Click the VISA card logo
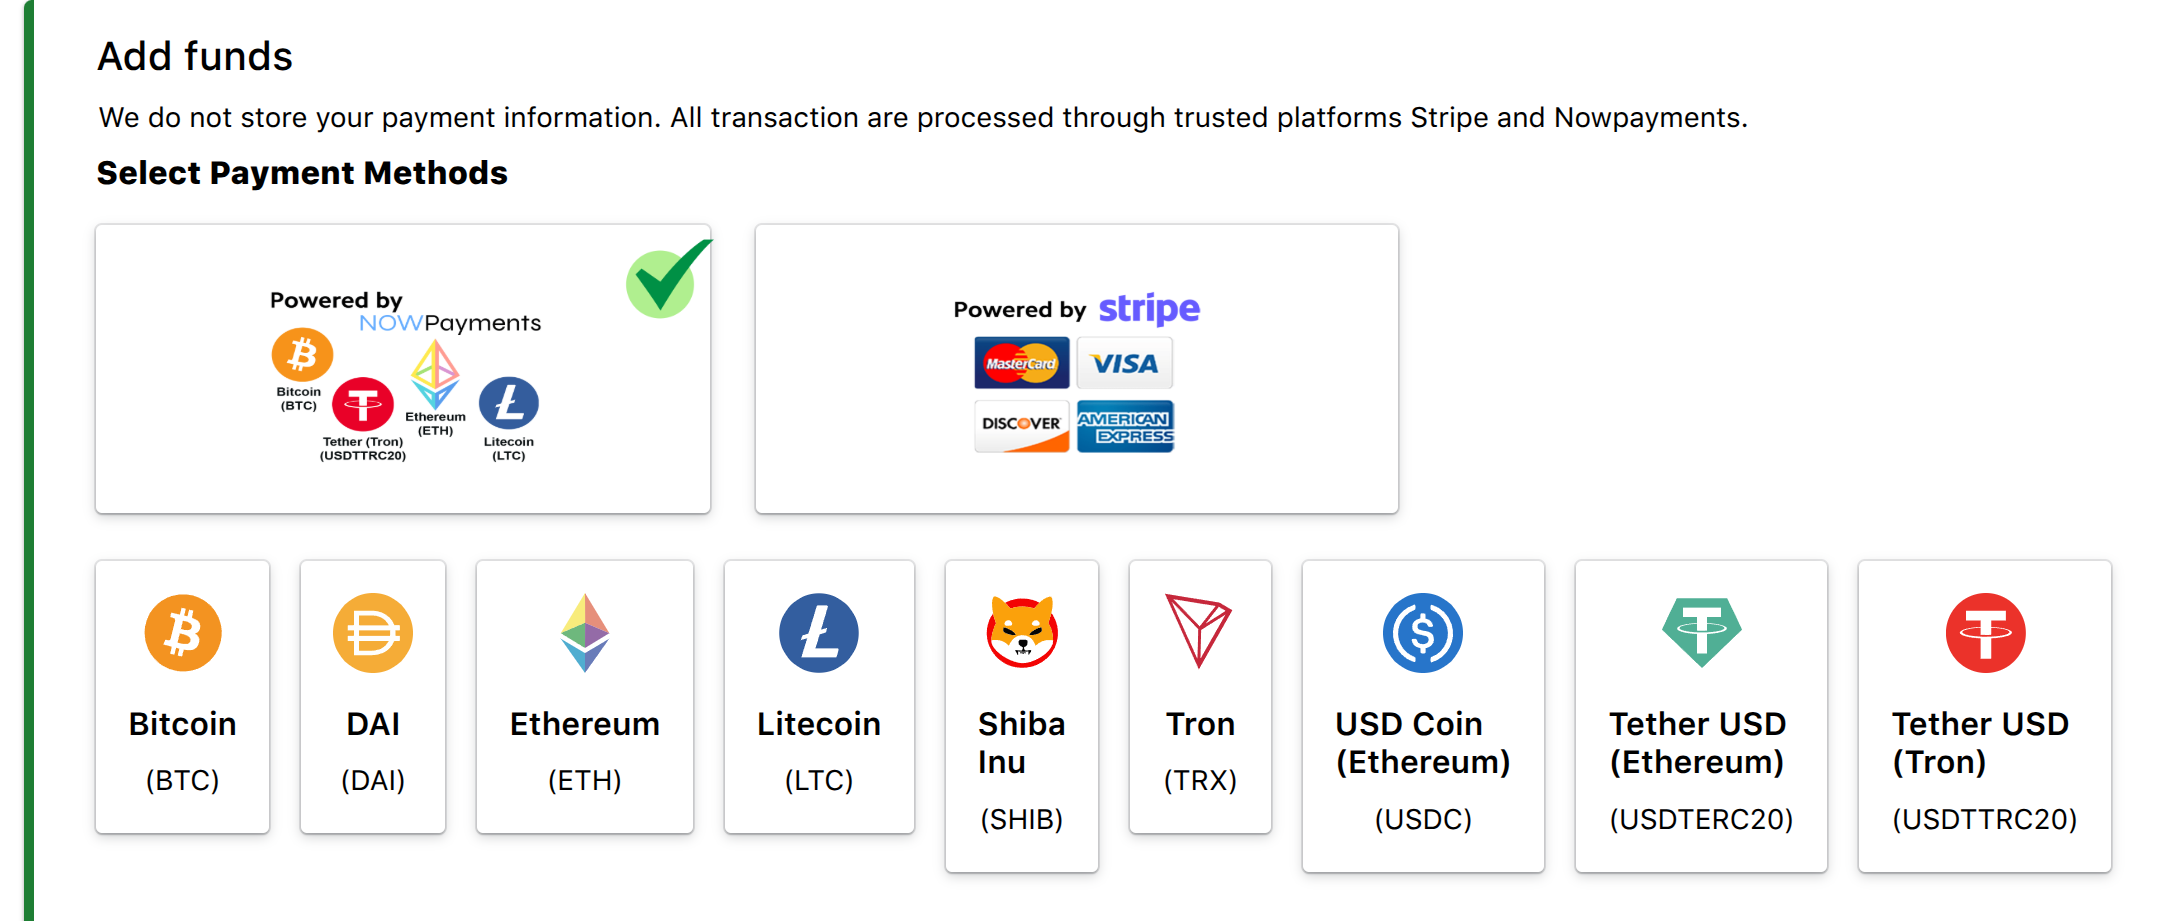 click(x=1125, y=363)
